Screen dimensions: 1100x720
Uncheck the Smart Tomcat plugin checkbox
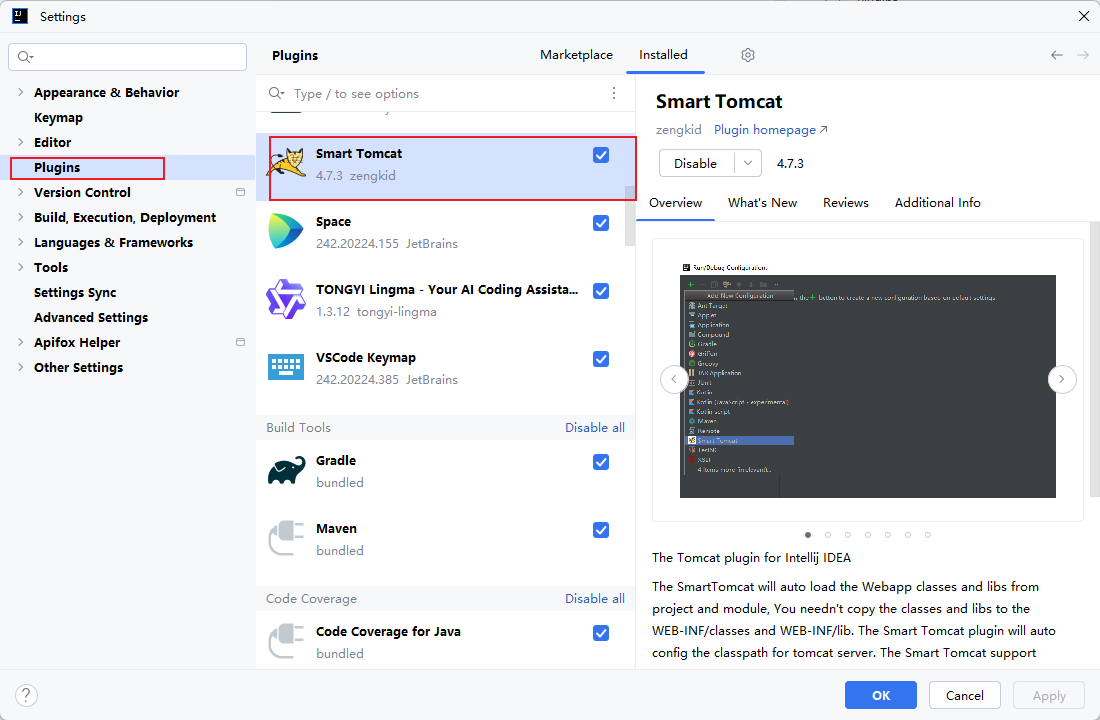click(601, 155)
